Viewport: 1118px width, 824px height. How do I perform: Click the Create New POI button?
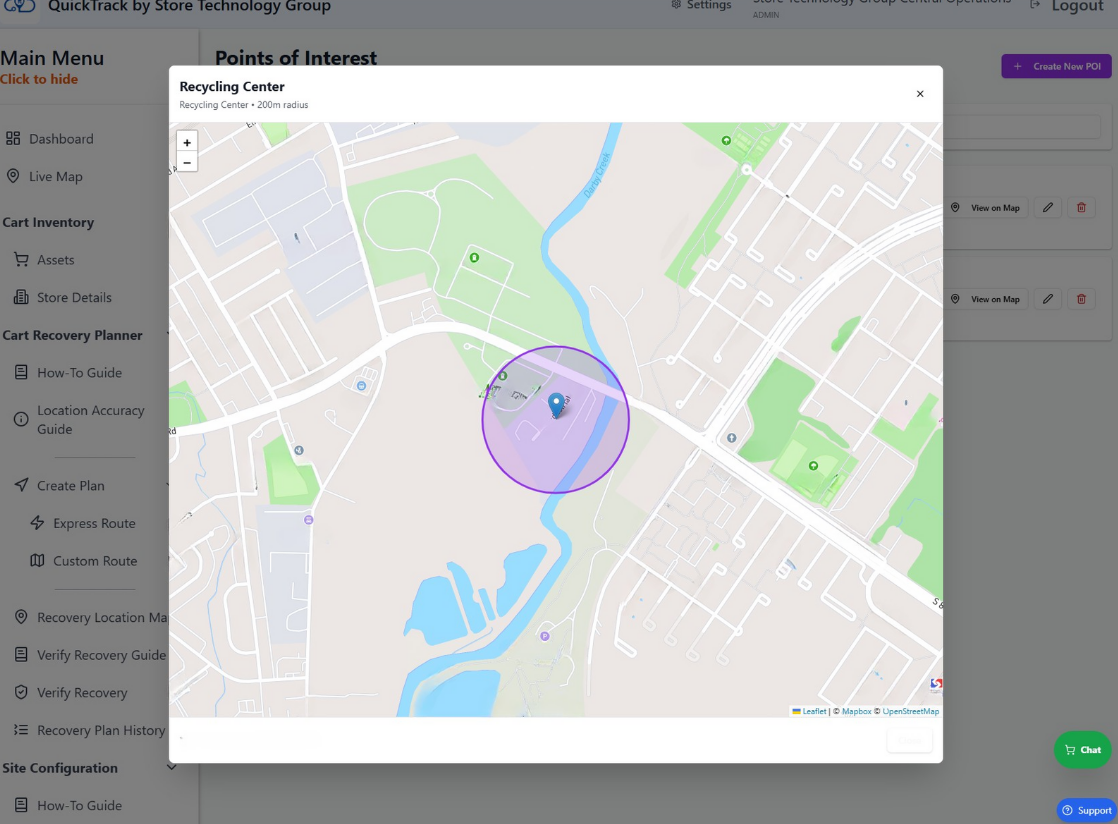pos(1056,65)
